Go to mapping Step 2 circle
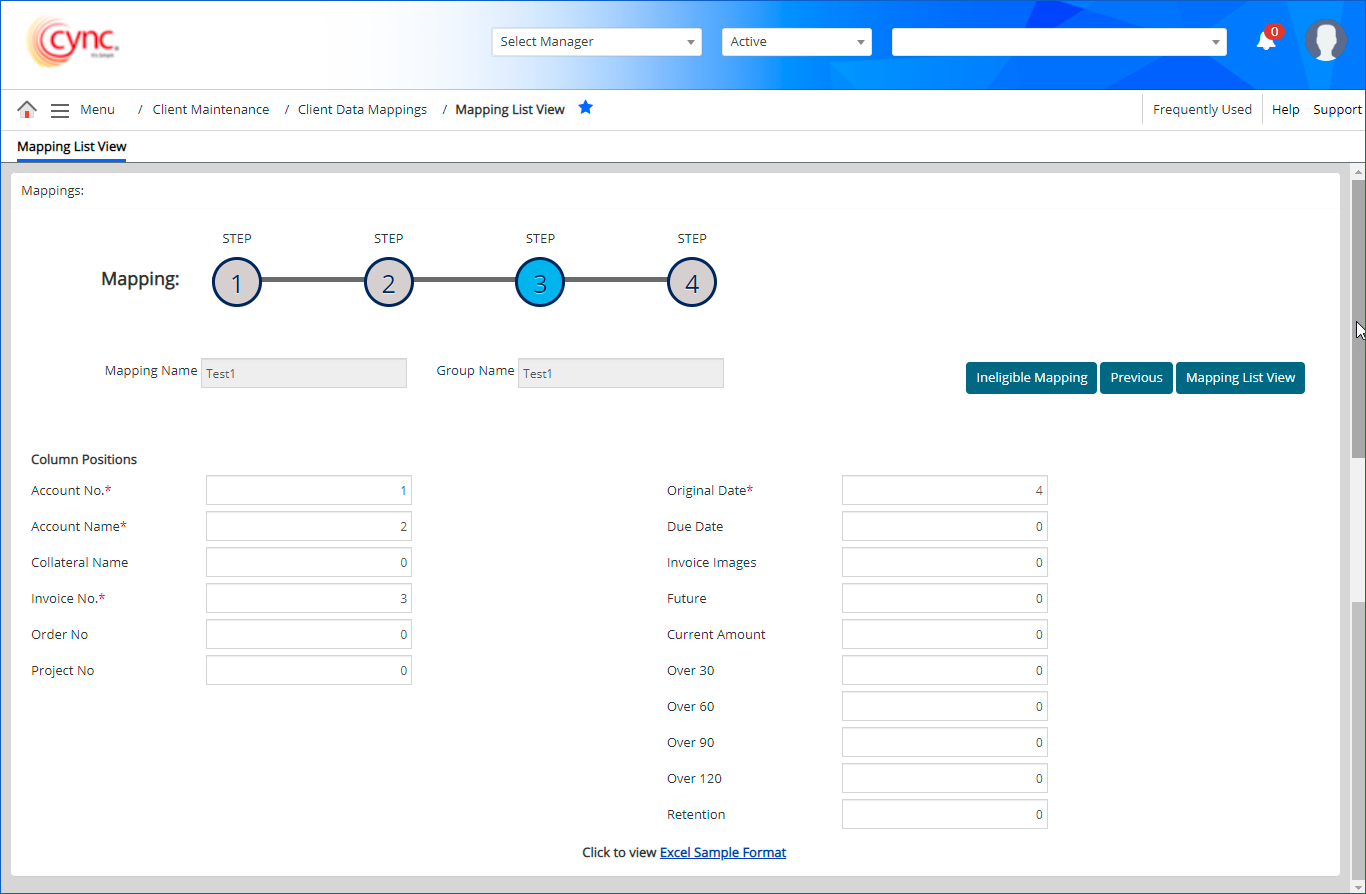Viewport: 1366px width, 894px height. pos(389,283)
